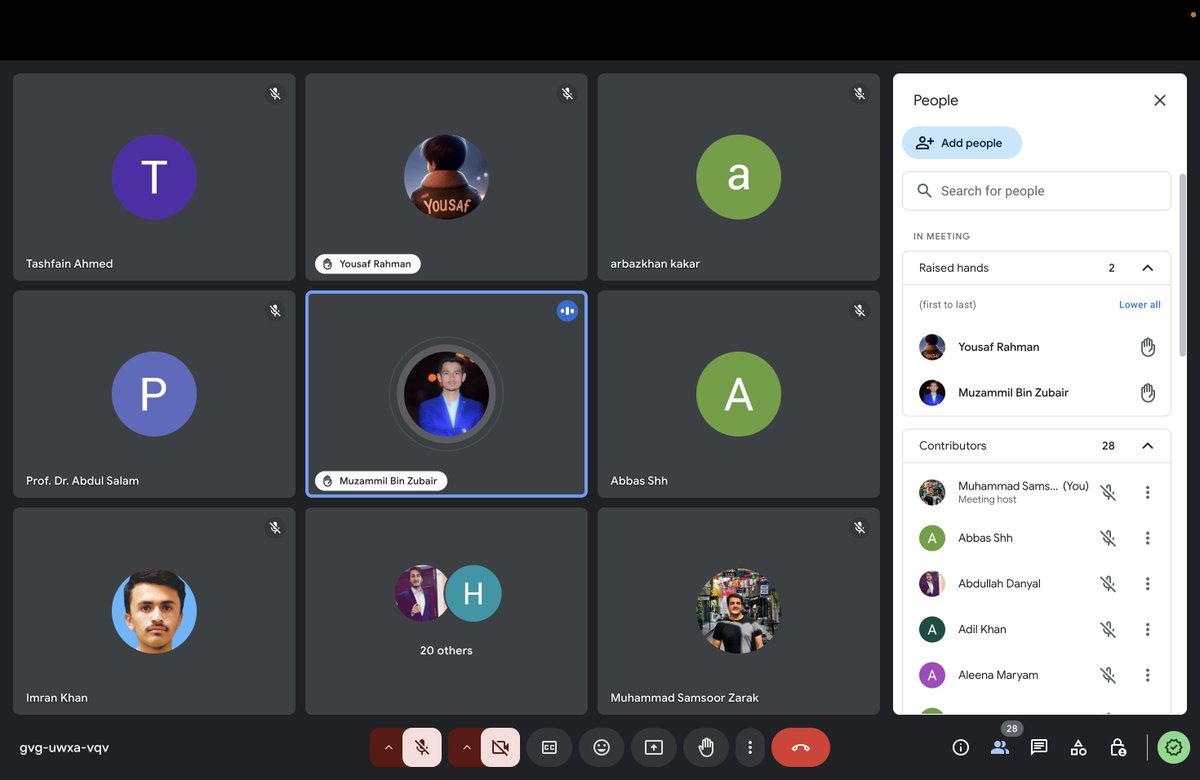This screenshot has width=1200, height=780.
Task: Open more actions for Aleena Maryam
Action: click(1148, 675)
